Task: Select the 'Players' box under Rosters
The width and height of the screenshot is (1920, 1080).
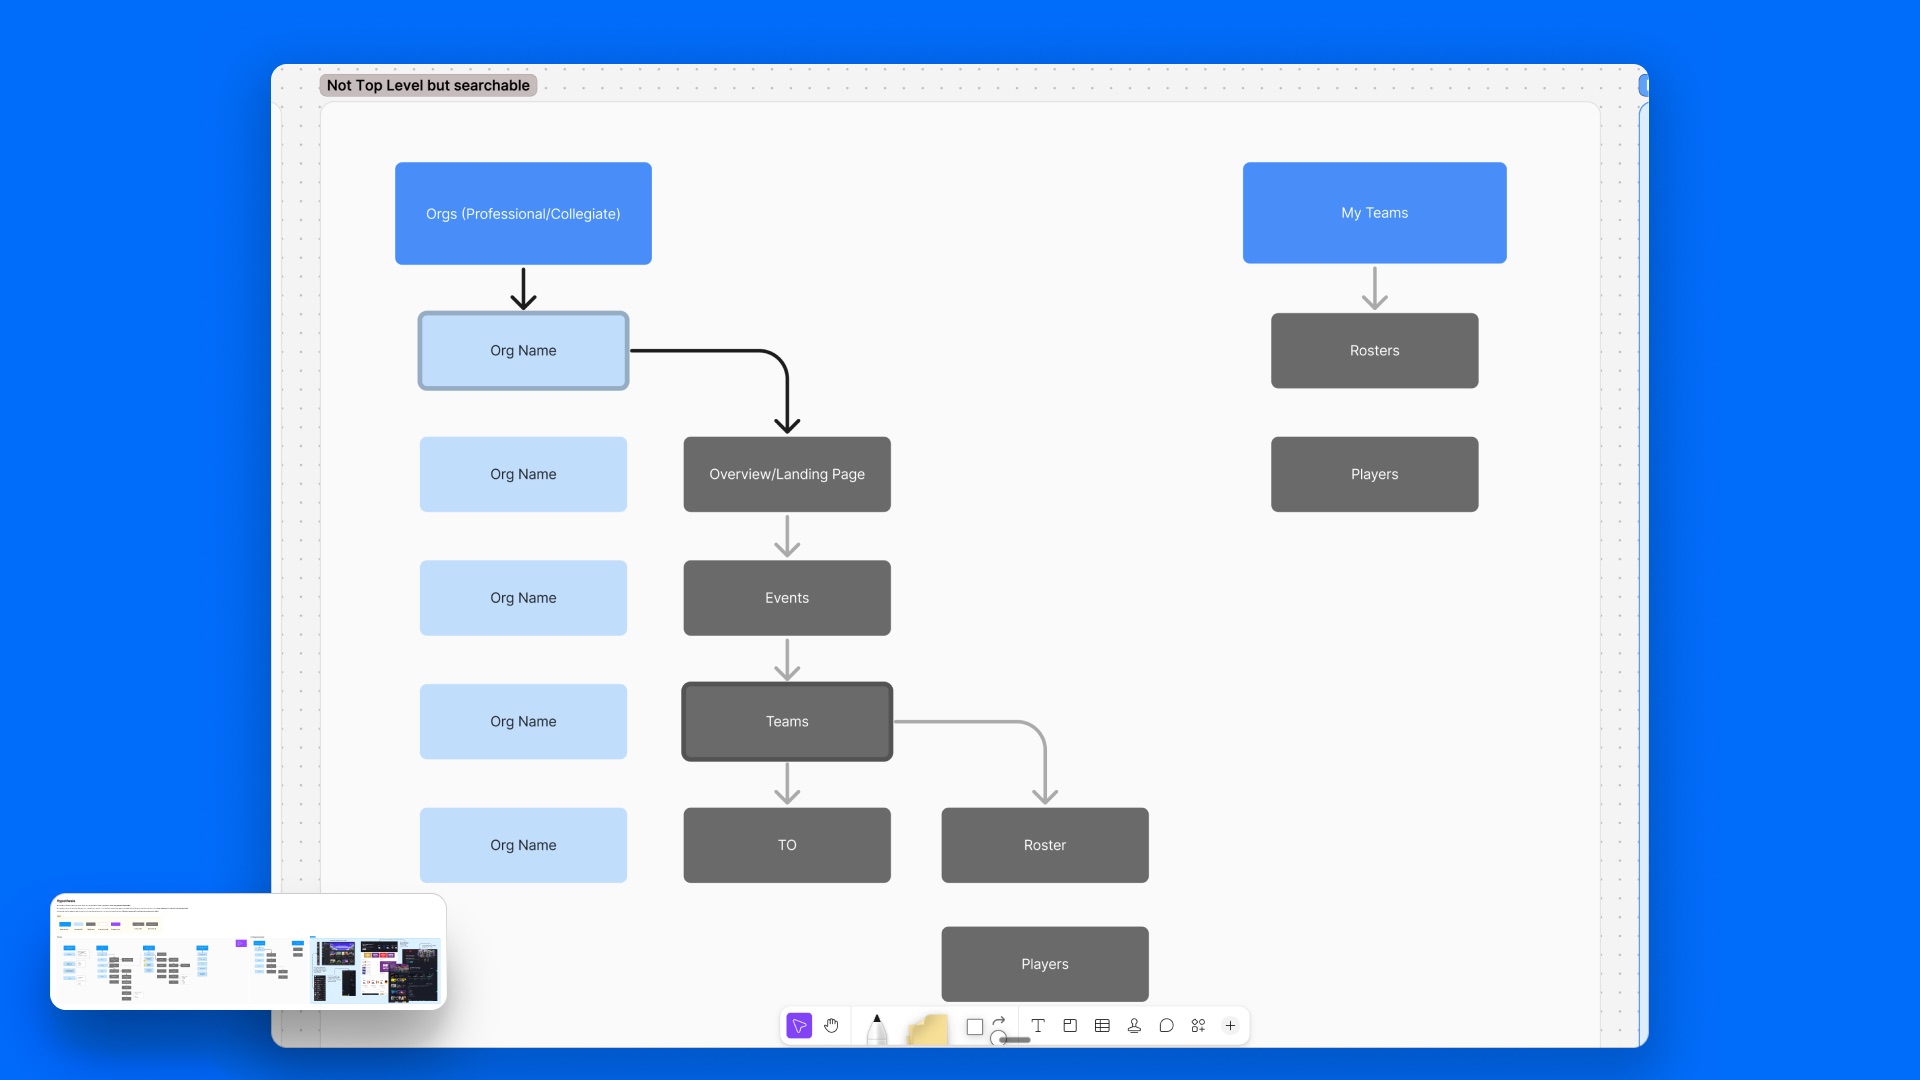Action: point(1374,475)
